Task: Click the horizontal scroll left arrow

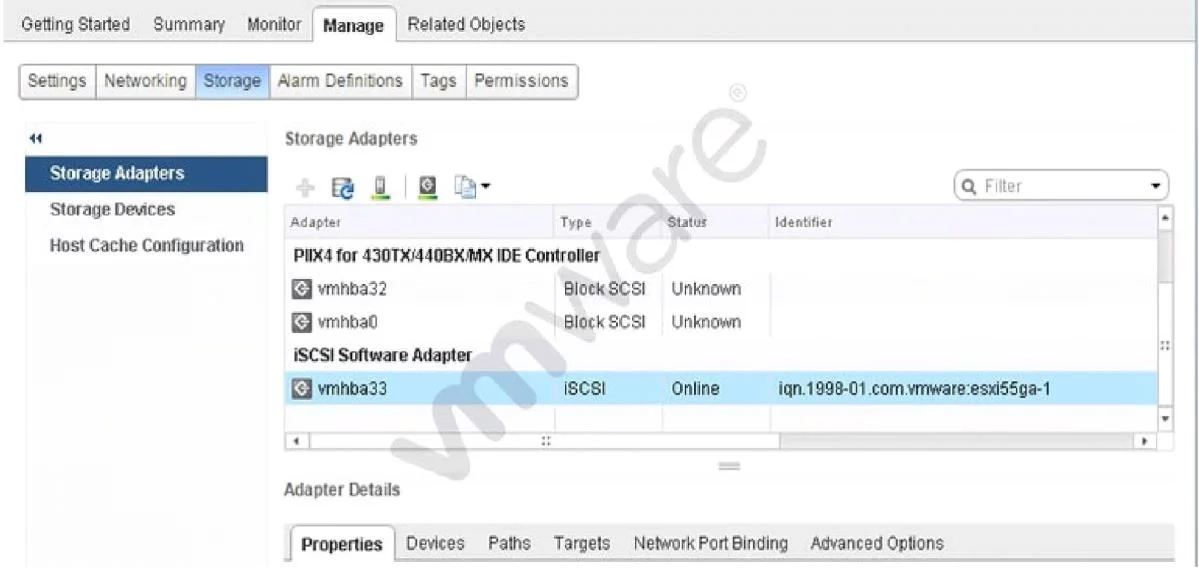Action: point(297,441)
